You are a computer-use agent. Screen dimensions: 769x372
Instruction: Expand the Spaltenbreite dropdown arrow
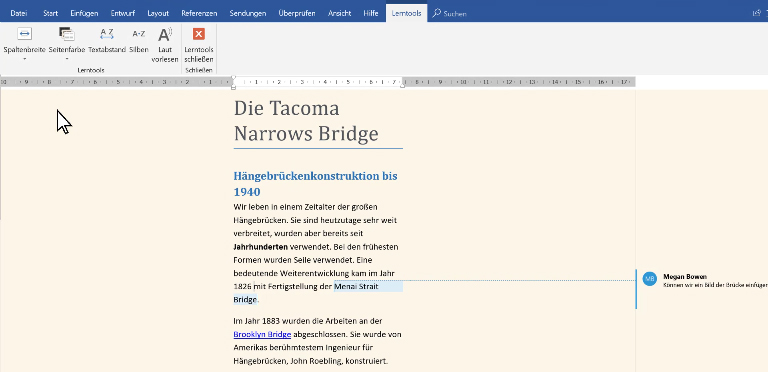pos(25,59)
